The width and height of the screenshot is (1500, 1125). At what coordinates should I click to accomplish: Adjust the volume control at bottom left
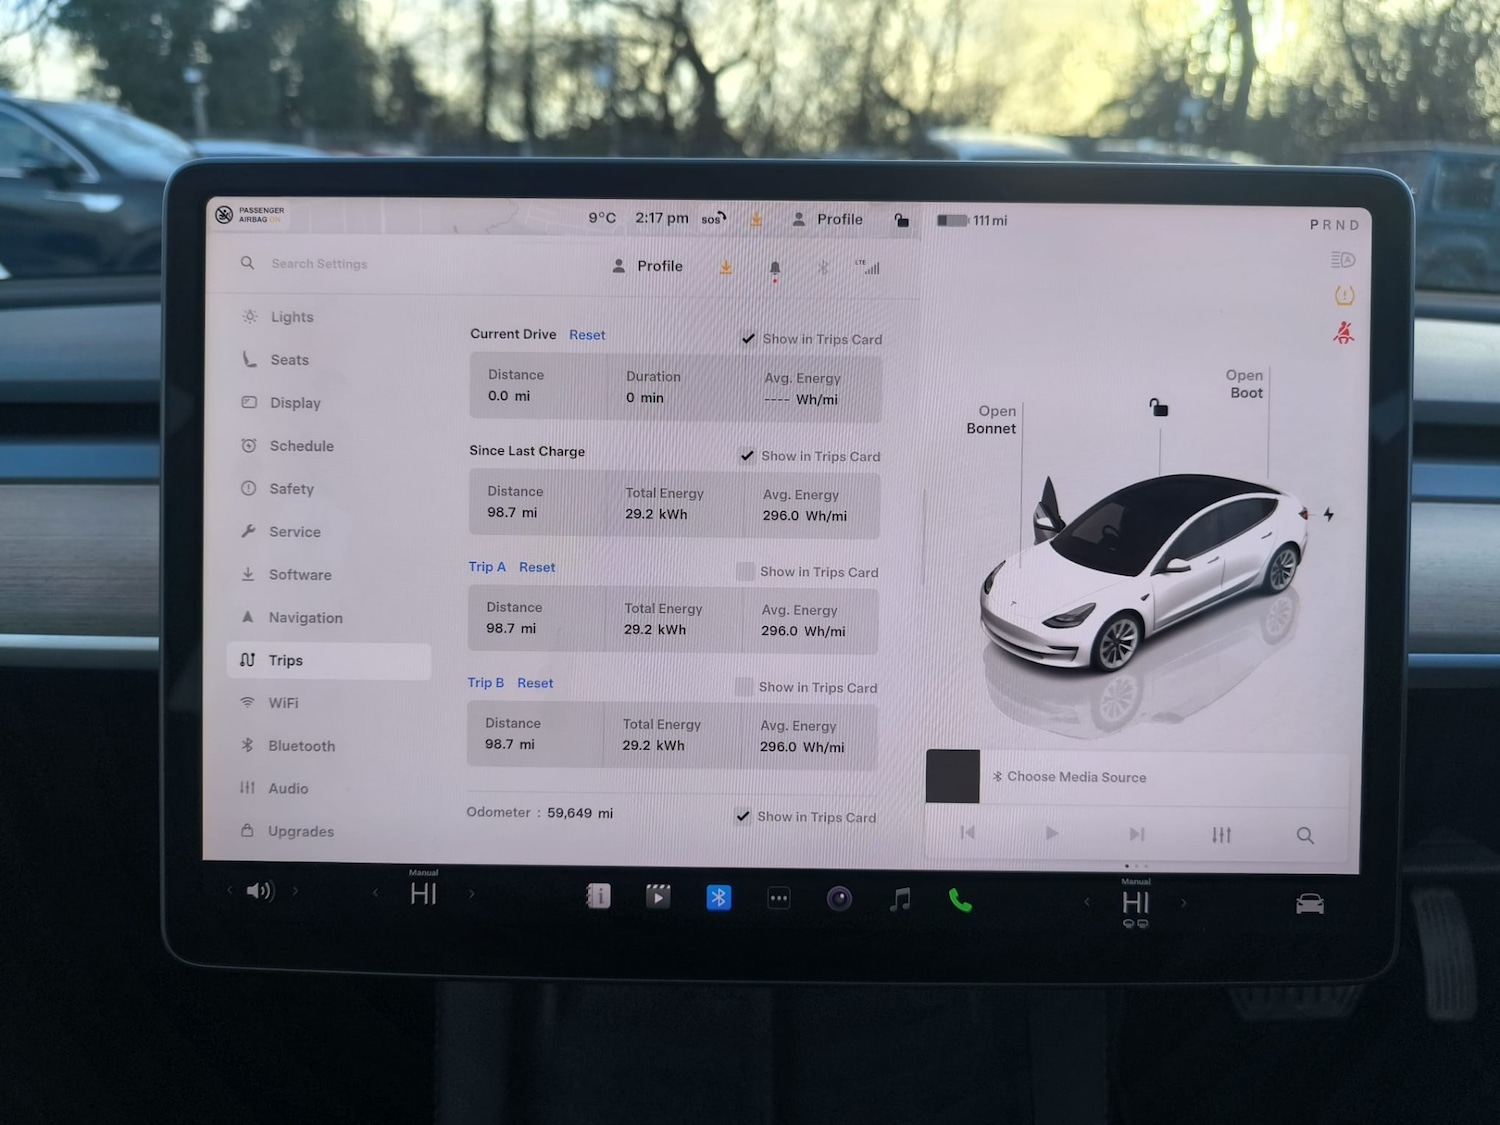pos(260,890)
